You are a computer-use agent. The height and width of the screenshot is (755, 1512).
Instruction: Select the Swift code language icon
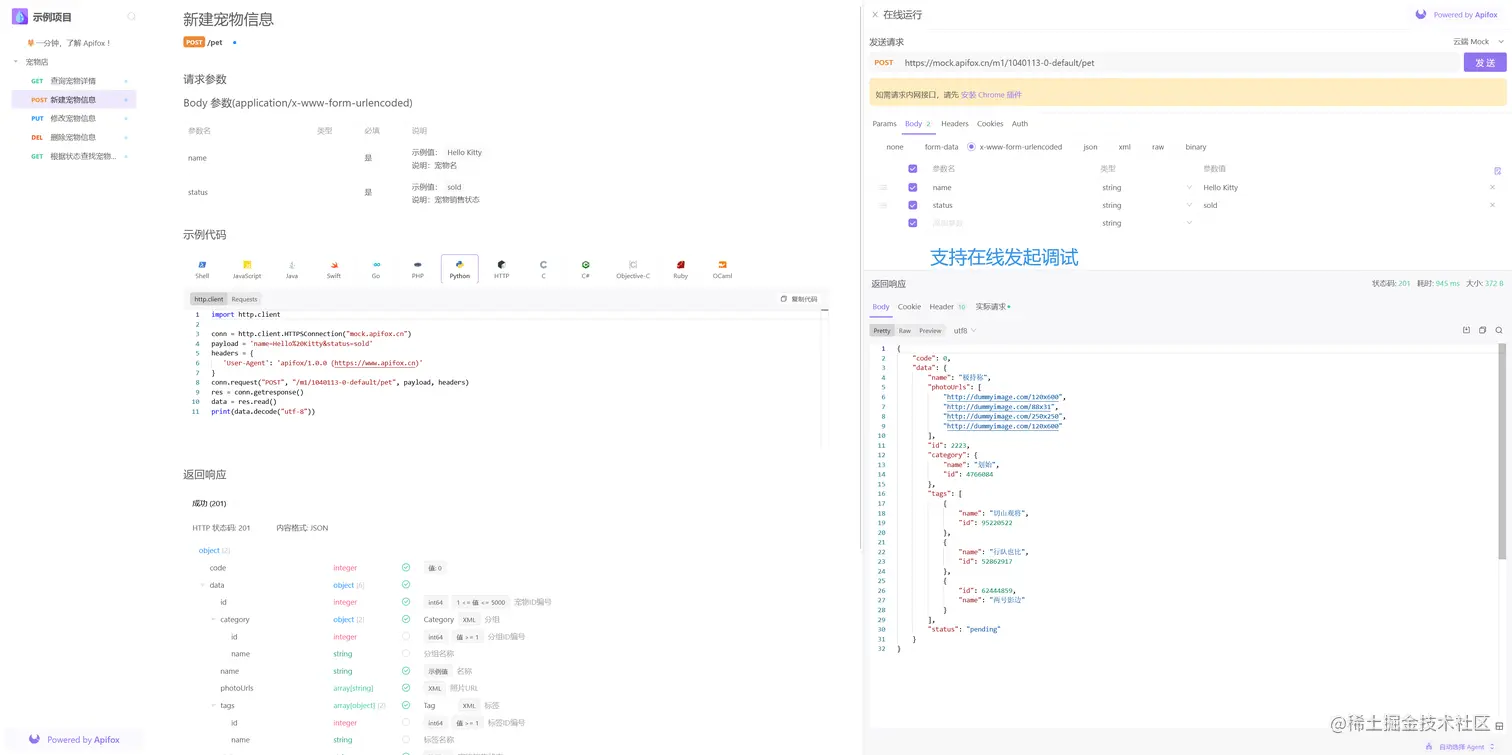pyautogui.click(x=334, y=265)
